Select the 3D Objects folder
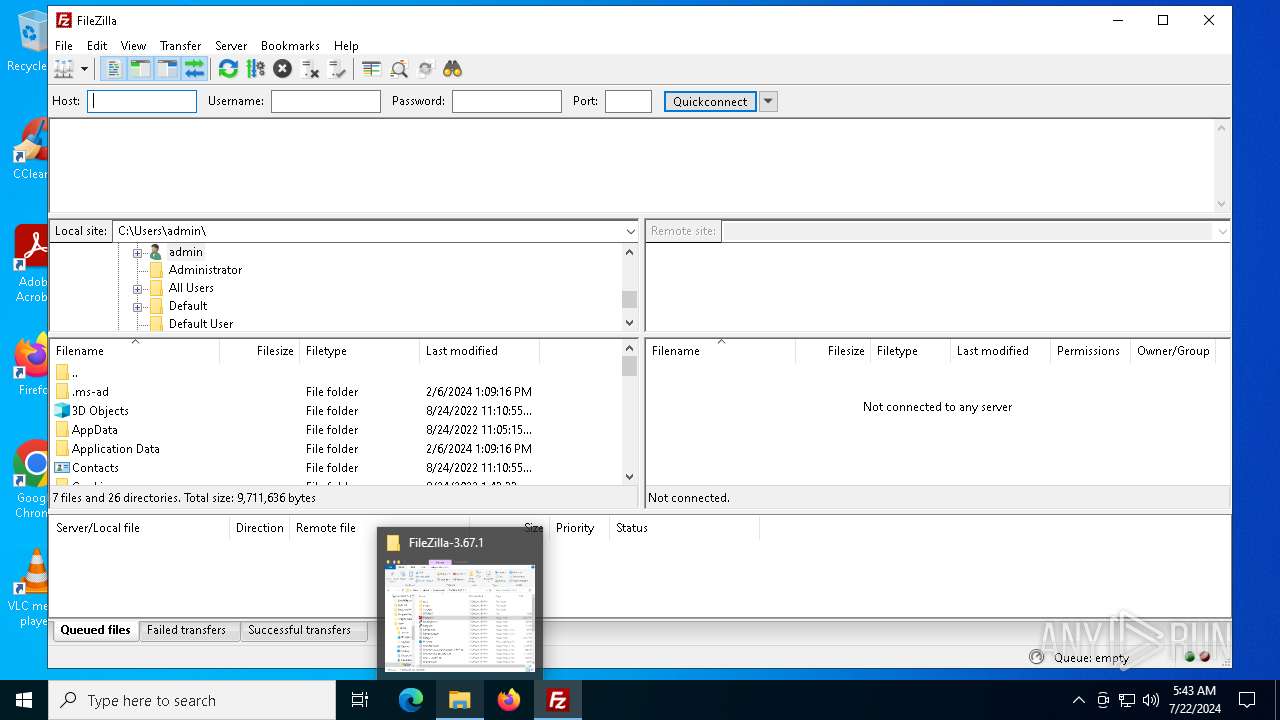Image resolution: width=1280 pixels, height=720 pixels. coord(336,411)
